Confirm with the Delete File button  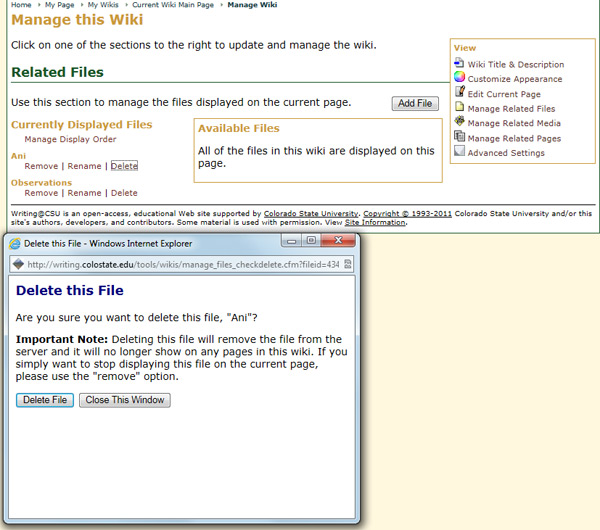coord(45,400)
